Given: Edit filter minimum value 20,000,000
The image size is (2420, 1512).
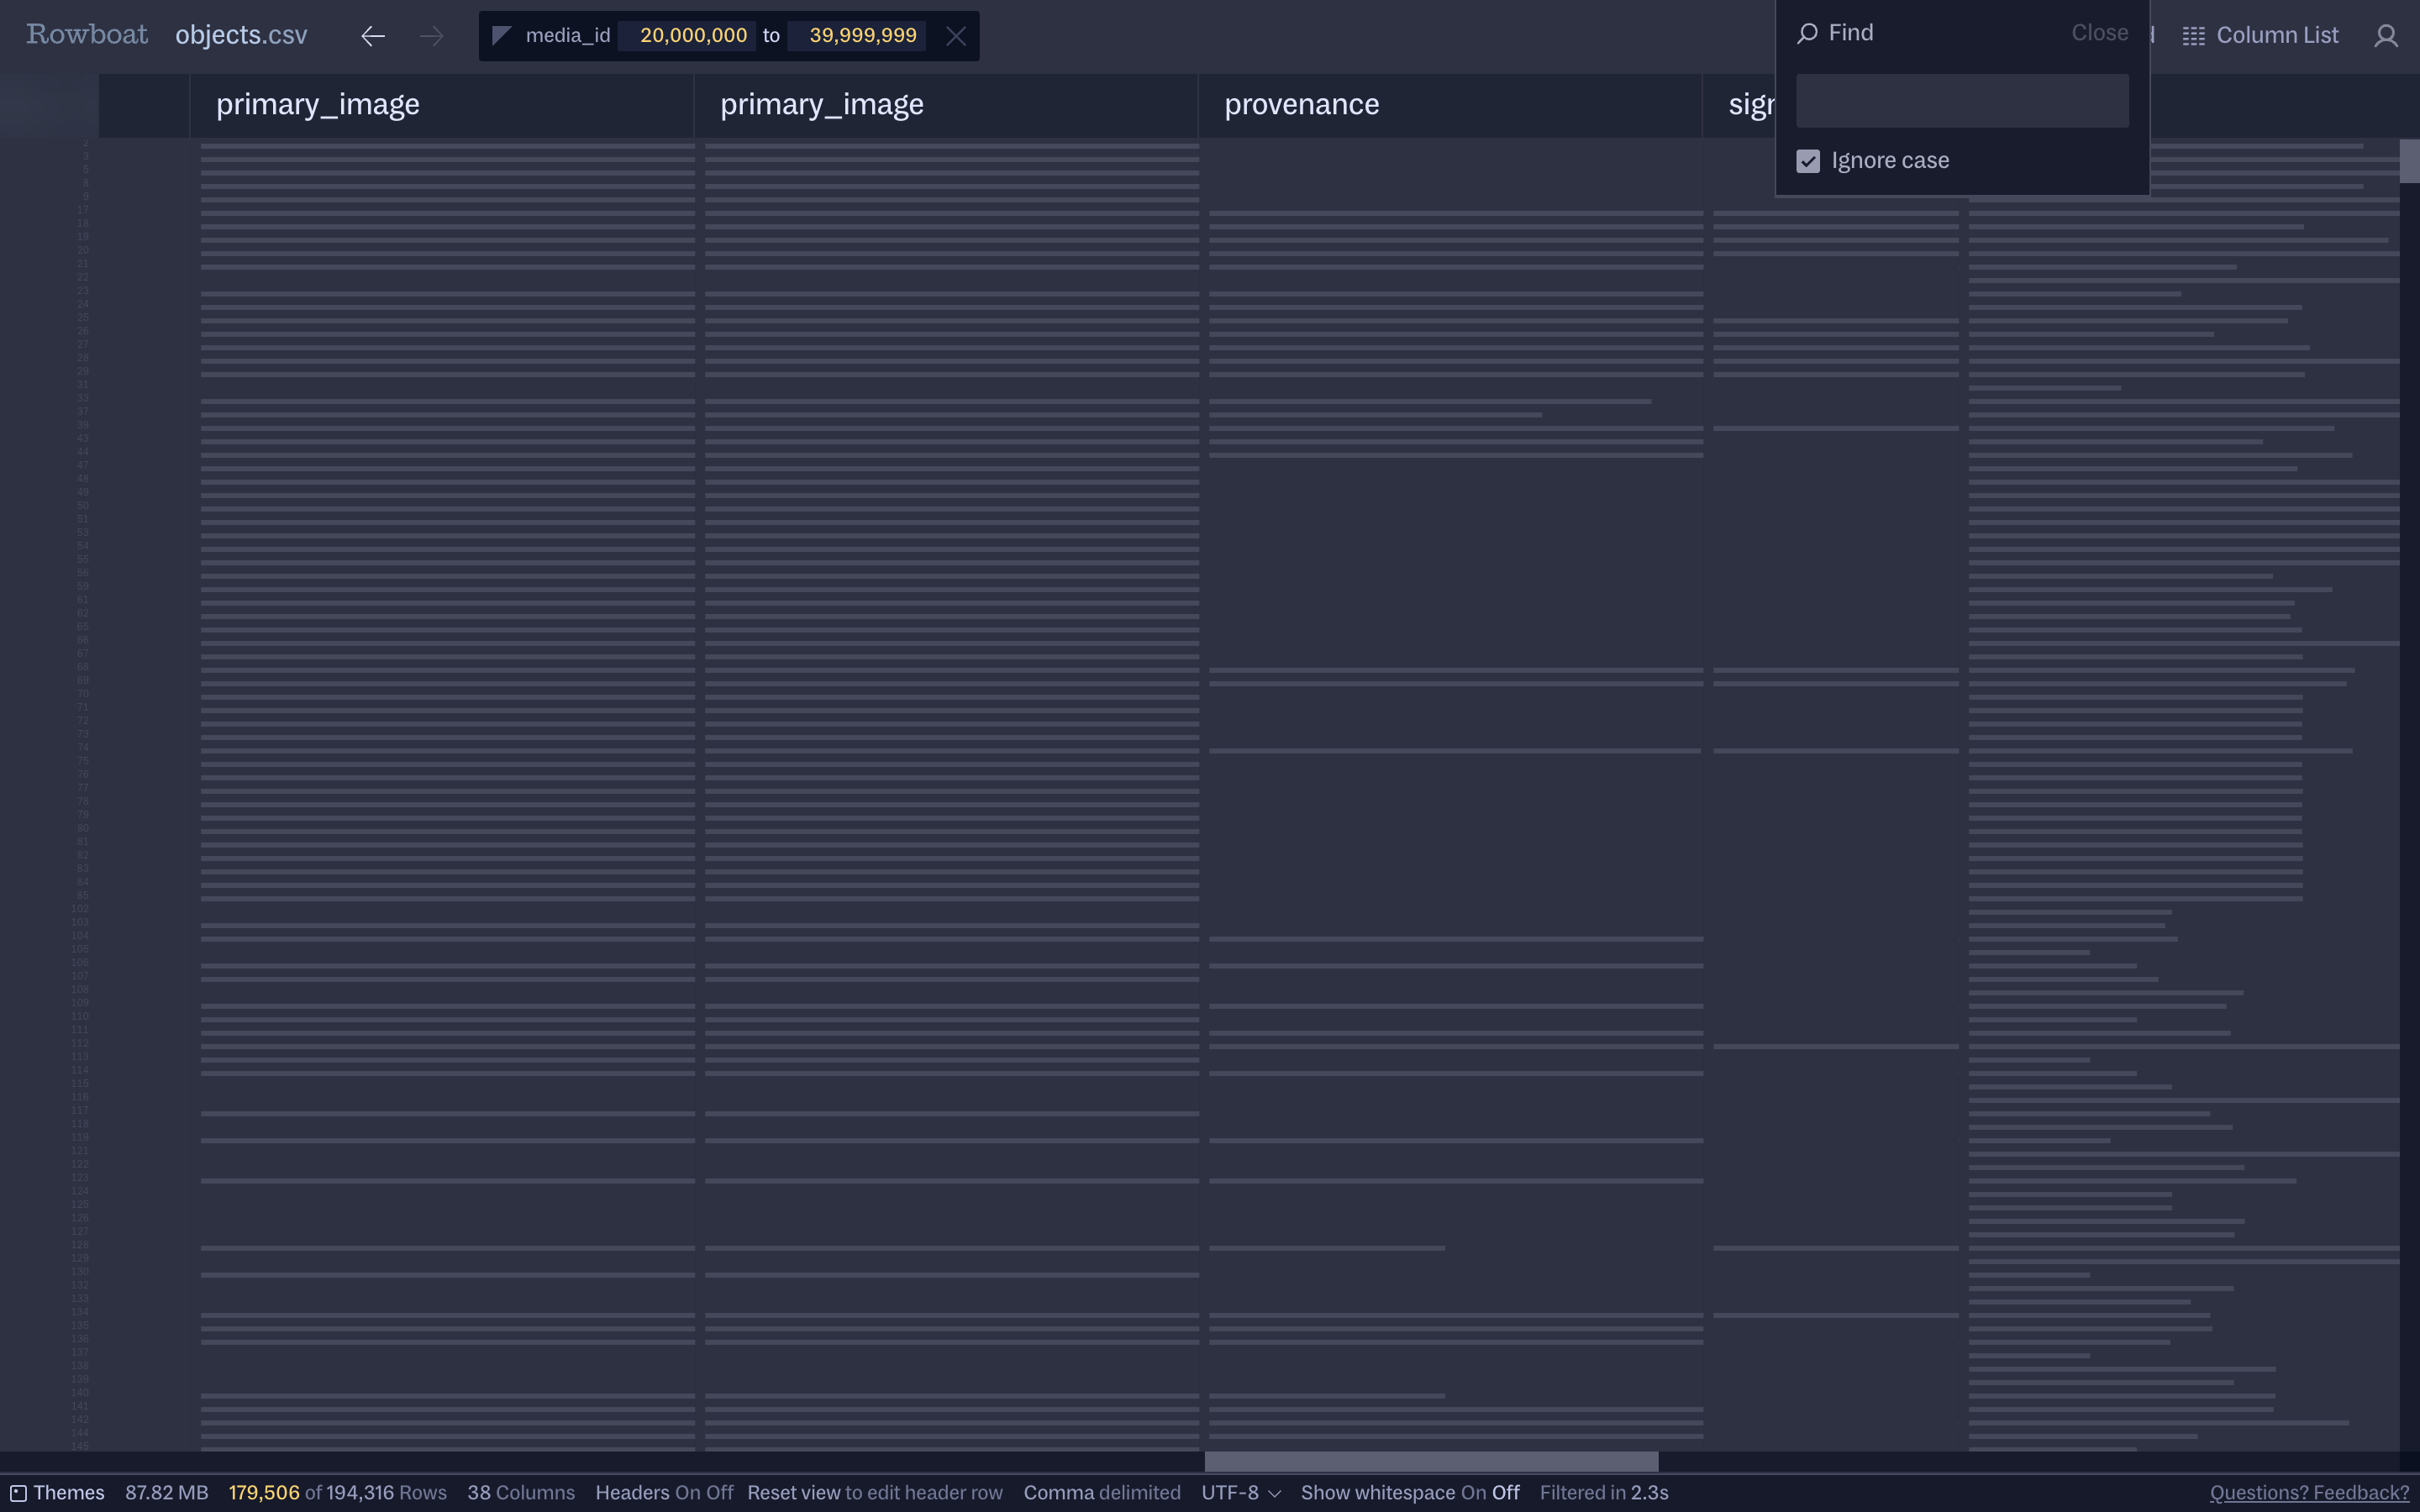Looking at the screenshot, I should pyautogui.click(x=692, y=36).
